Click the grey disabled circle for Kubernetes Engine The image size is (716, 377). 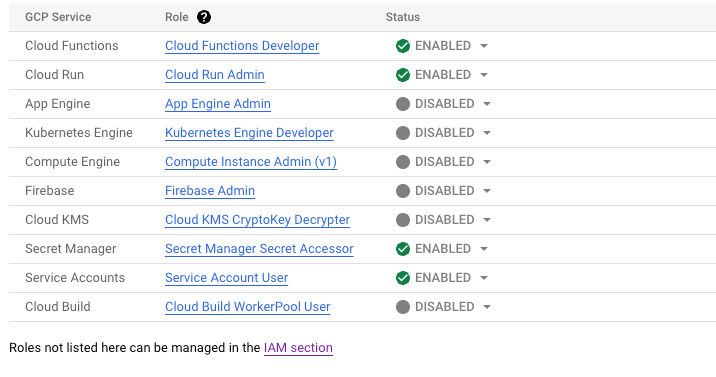click(x=403, y=133)
